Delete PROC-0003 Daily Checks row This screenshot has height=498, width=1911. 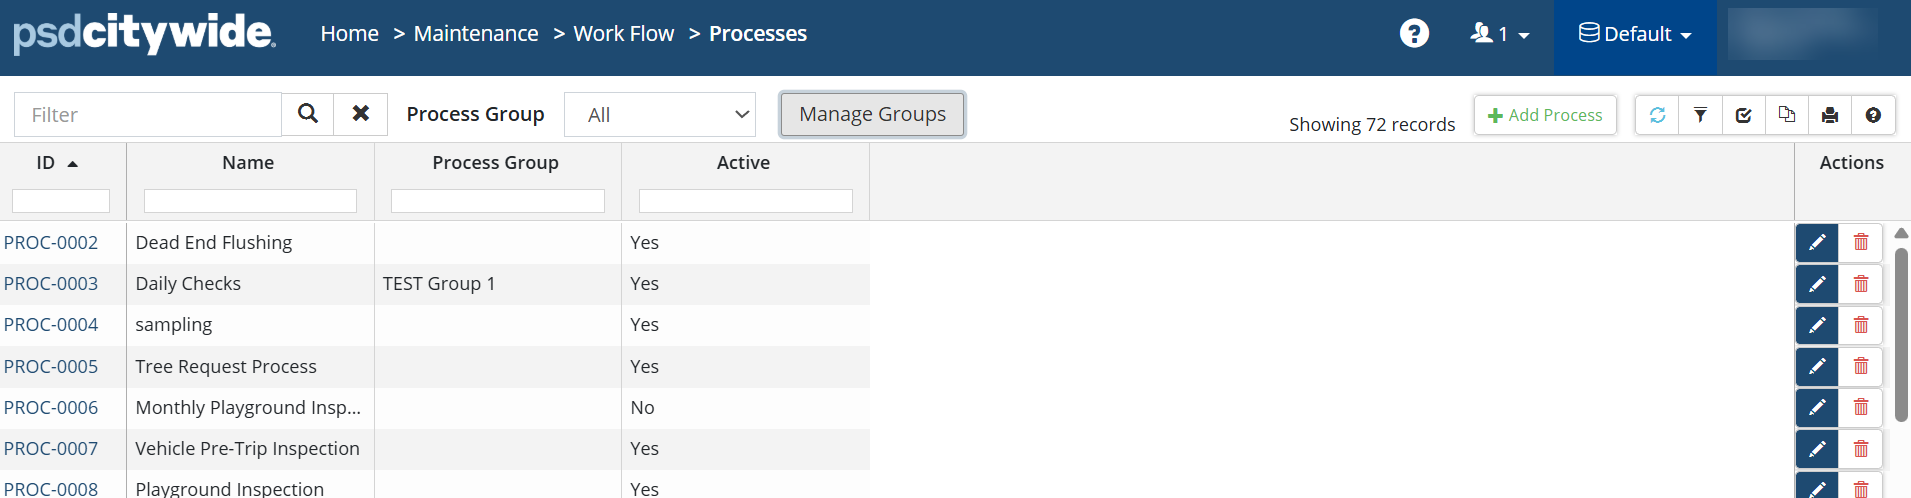tap(1861, 284)
